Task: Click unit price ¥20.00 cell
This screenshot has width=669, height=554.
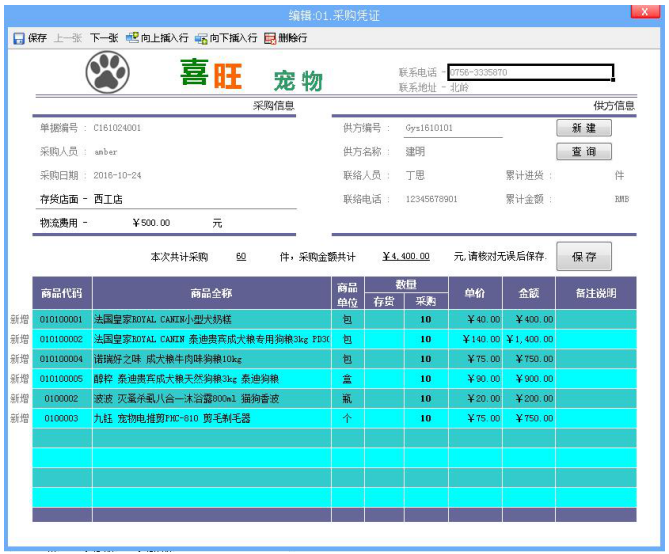Action: 475,399
